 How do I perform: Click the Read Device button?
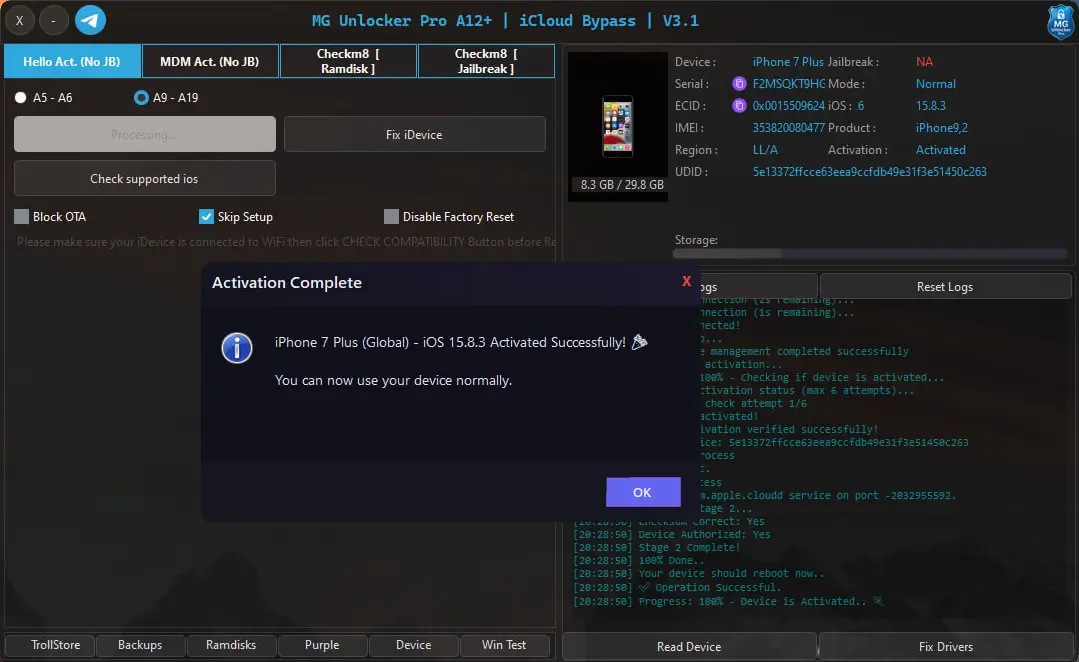pyautogui.click(x=689, y=646)
